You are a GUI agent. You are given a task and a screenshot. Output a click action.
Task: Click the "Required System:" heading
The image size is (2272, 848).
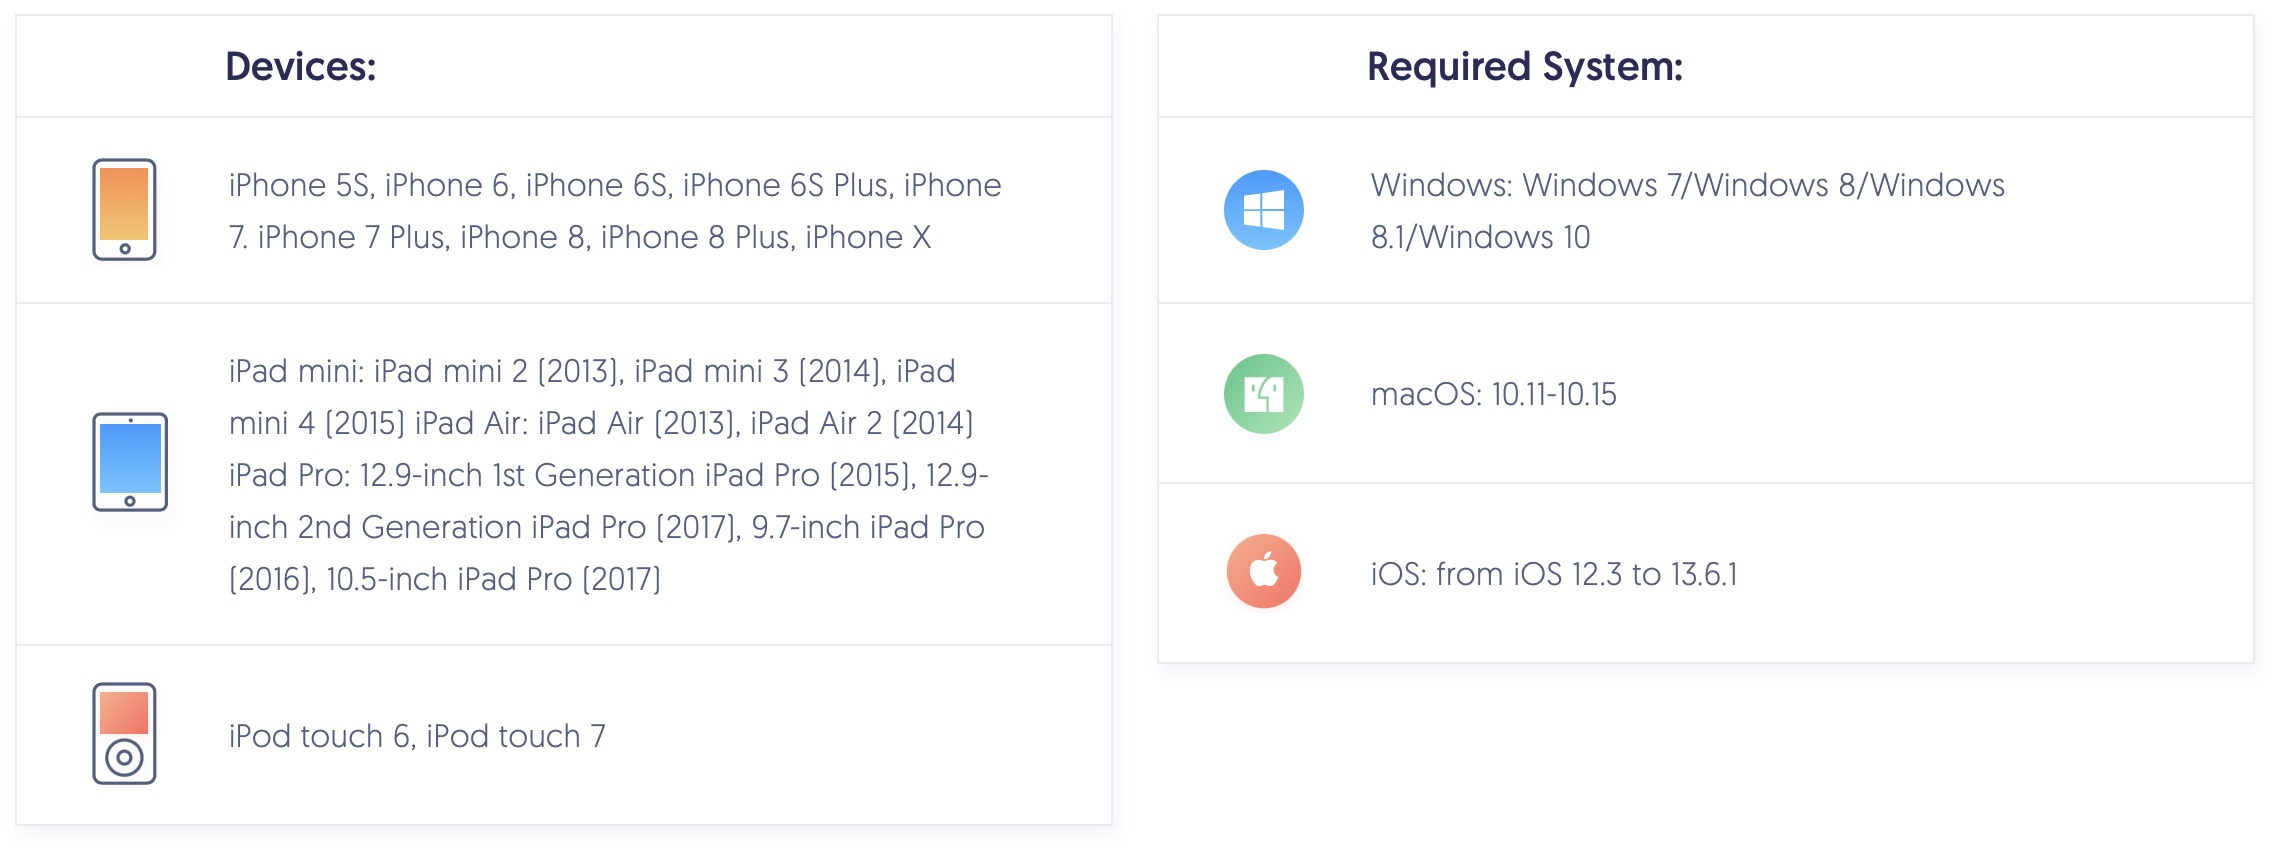coord(1525,67)
